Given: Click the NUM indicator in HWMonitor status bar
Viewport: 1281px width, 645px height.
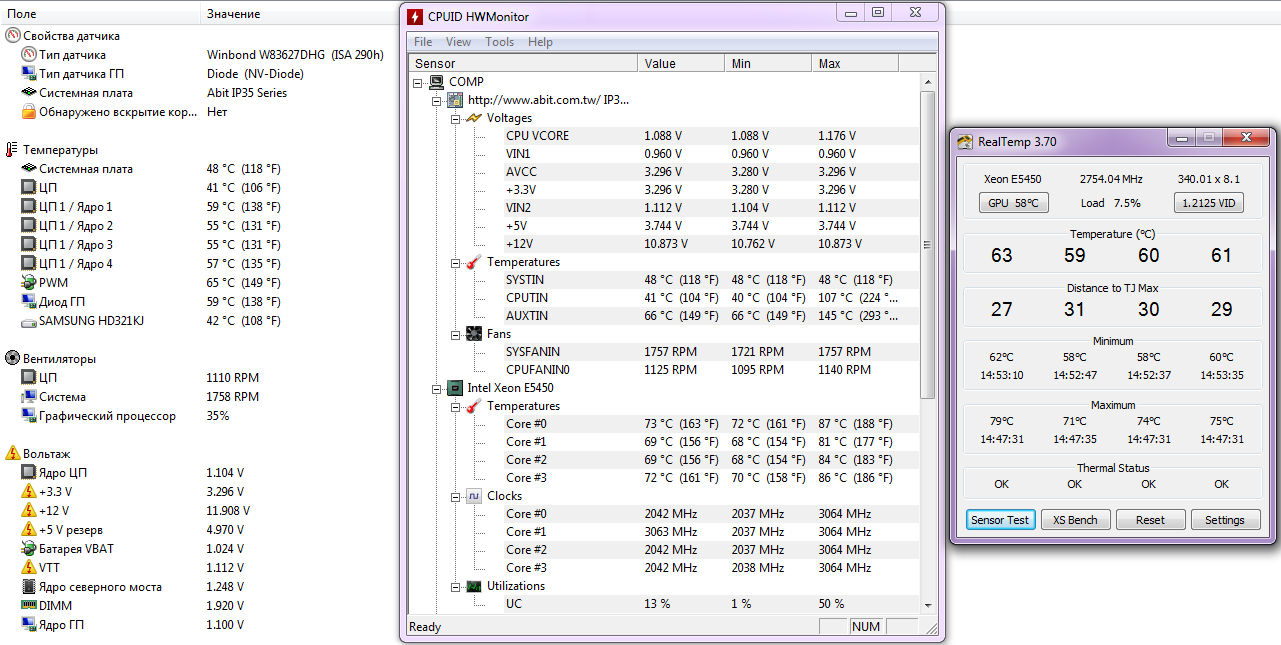Looking at the screenshot, I should tap(866, 627).
